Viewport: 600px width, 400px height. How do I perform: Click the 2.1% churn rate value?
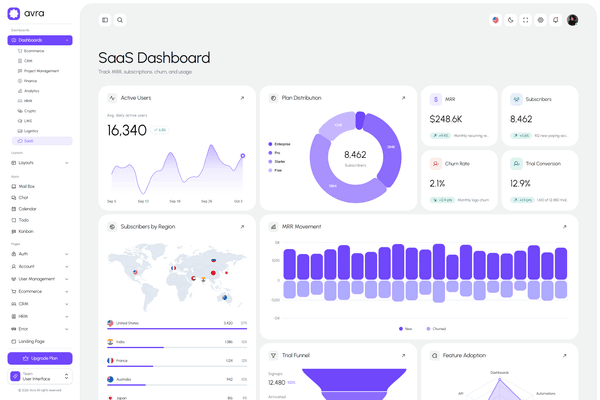coord(437,184)
